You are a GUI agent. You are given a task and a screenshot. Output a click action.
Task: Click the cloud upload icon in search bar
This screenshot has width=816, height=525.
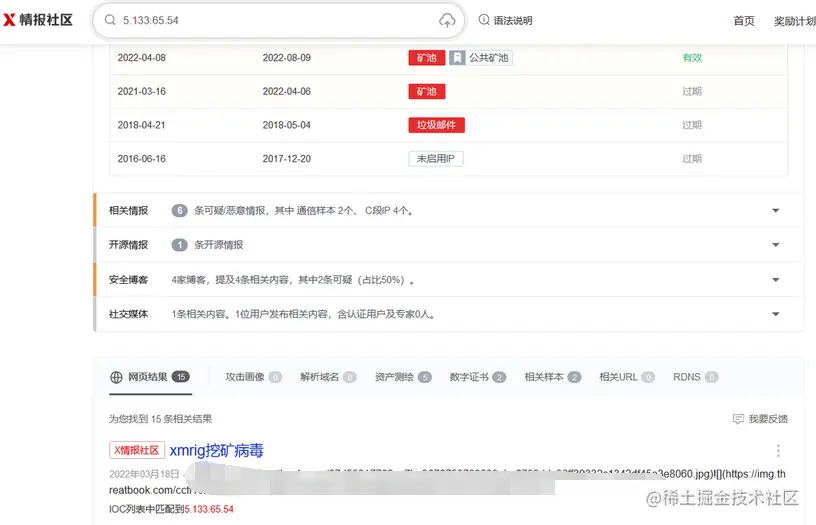tap(447, 20)
